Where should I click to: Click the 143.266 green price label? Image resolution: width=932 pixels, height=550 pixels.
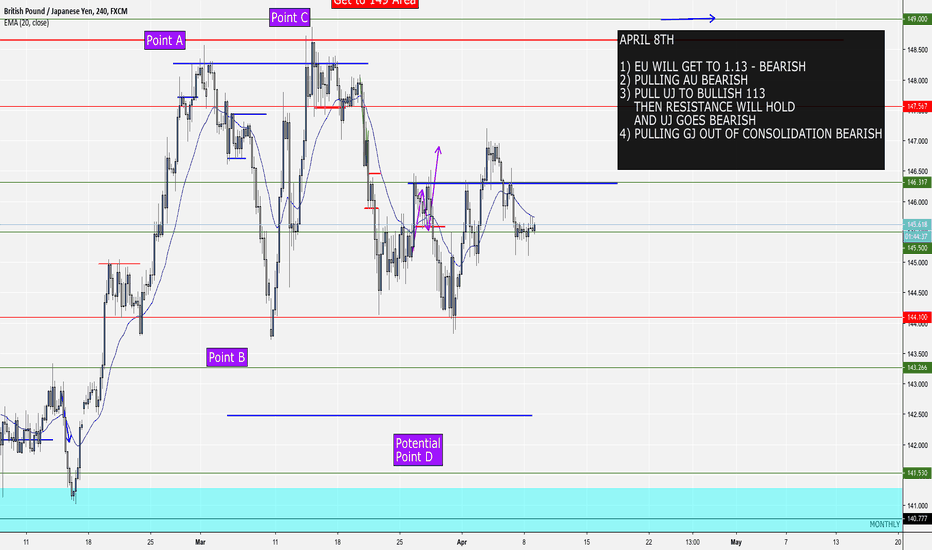917,367
